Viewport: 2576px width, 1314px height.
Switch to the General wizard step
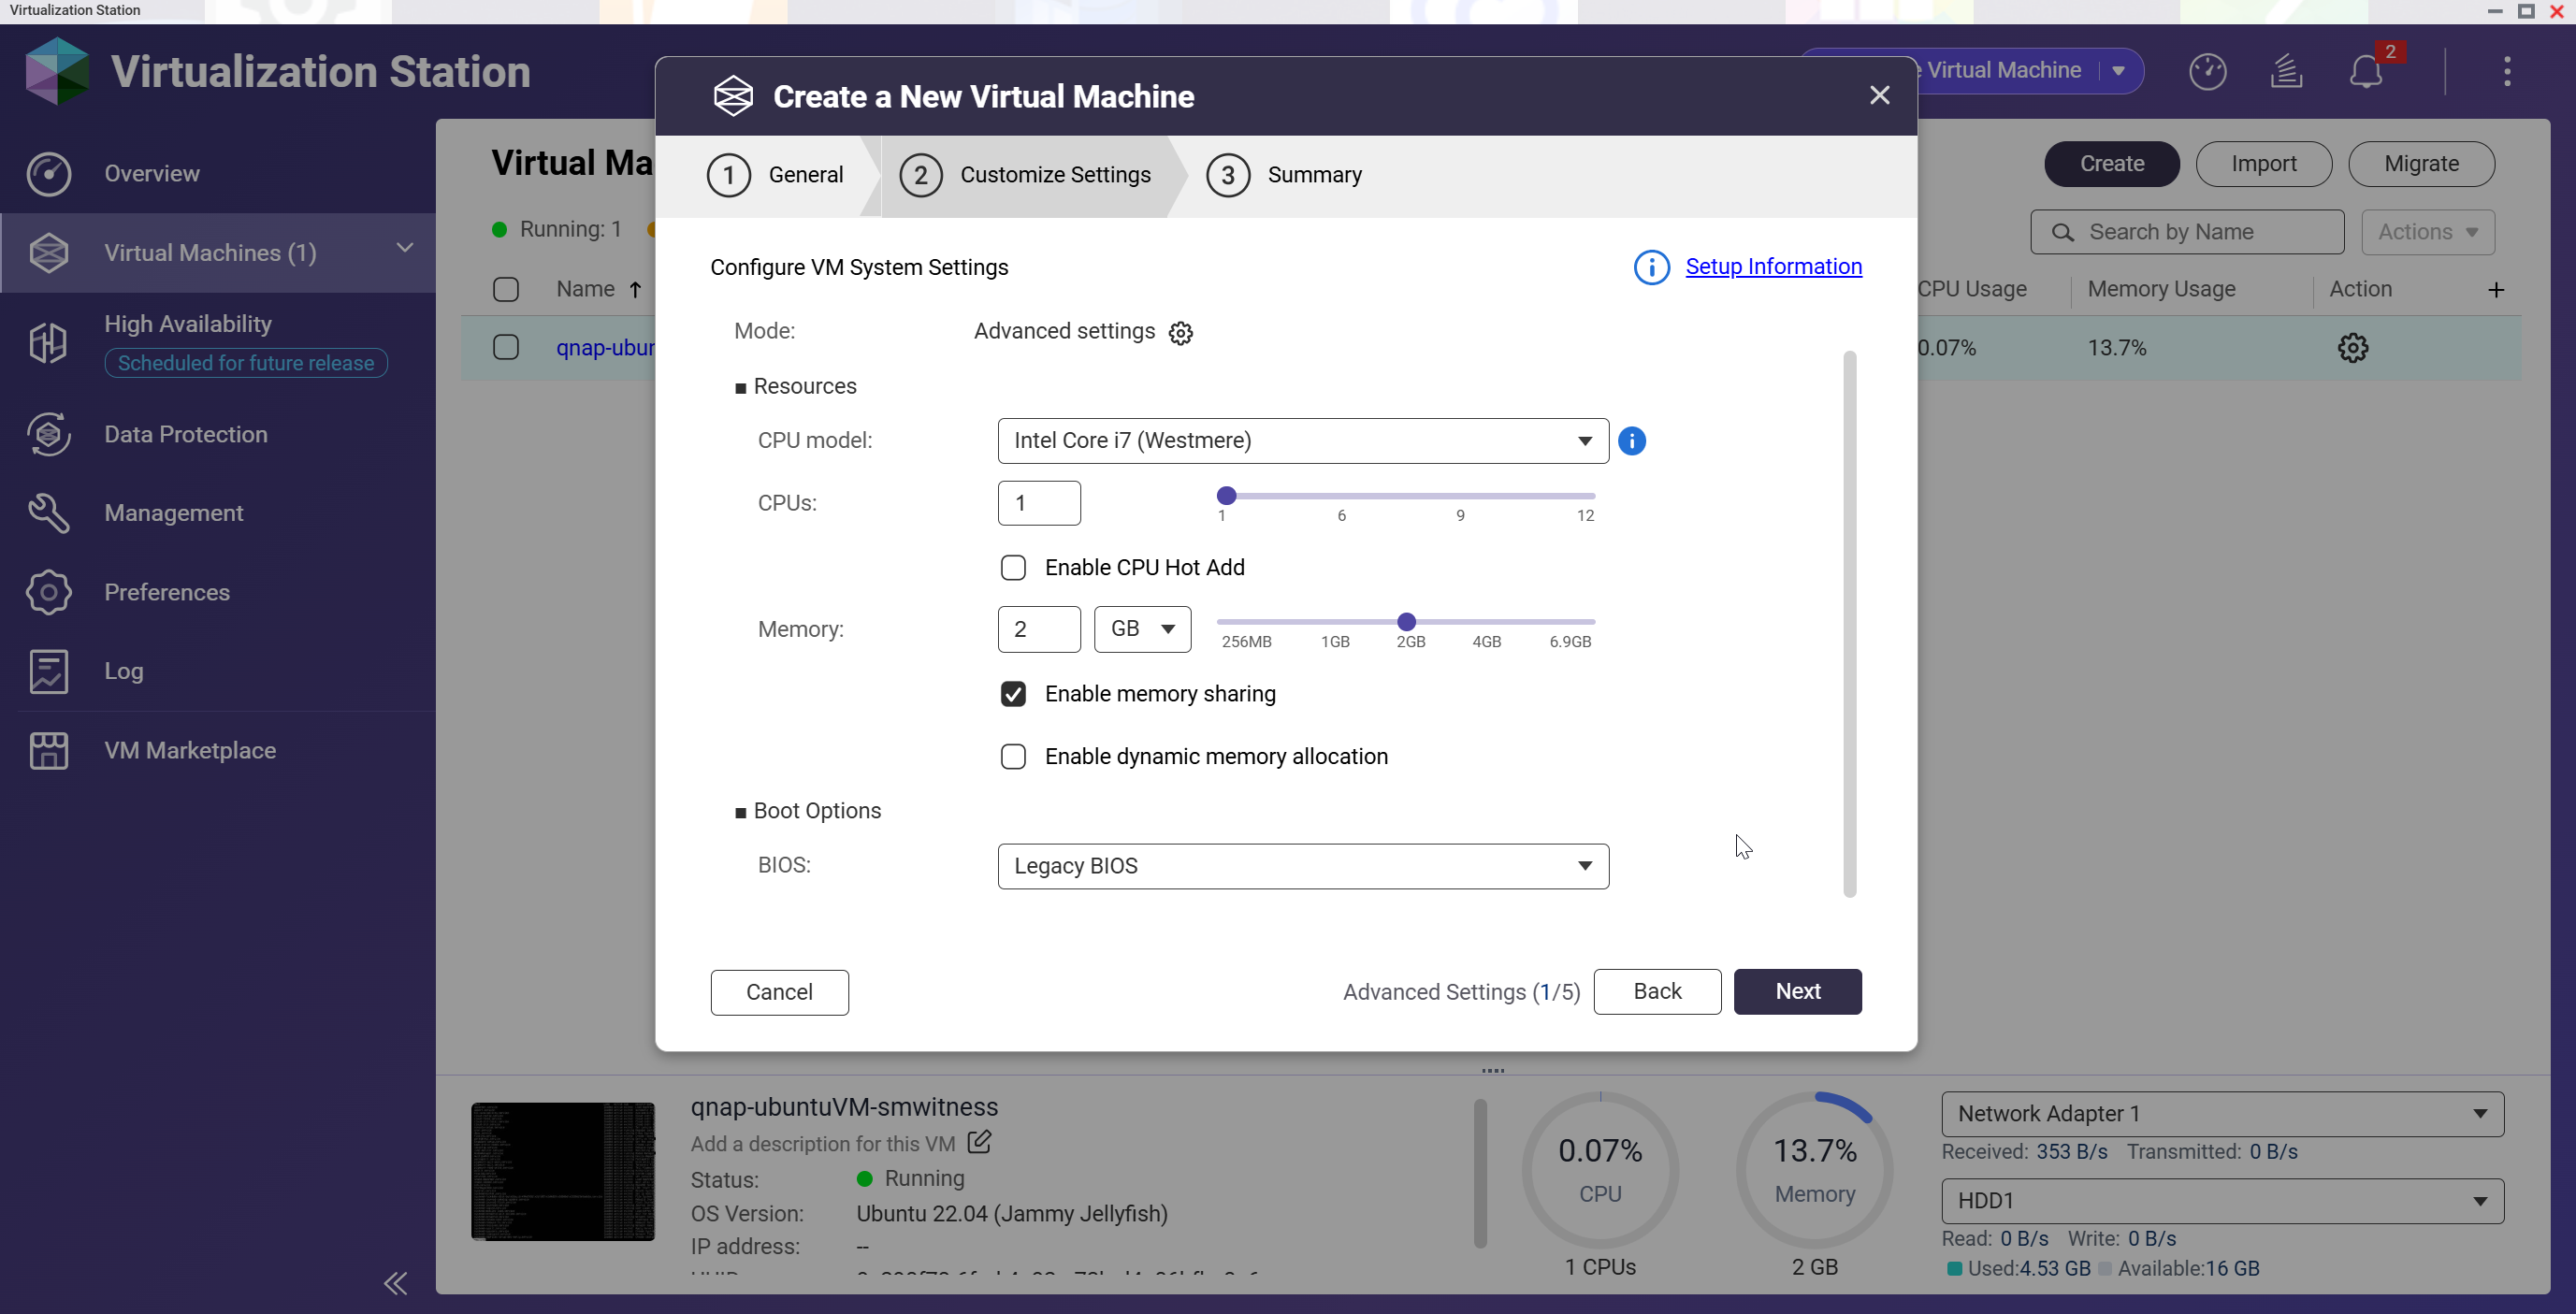tap(775, 175)
